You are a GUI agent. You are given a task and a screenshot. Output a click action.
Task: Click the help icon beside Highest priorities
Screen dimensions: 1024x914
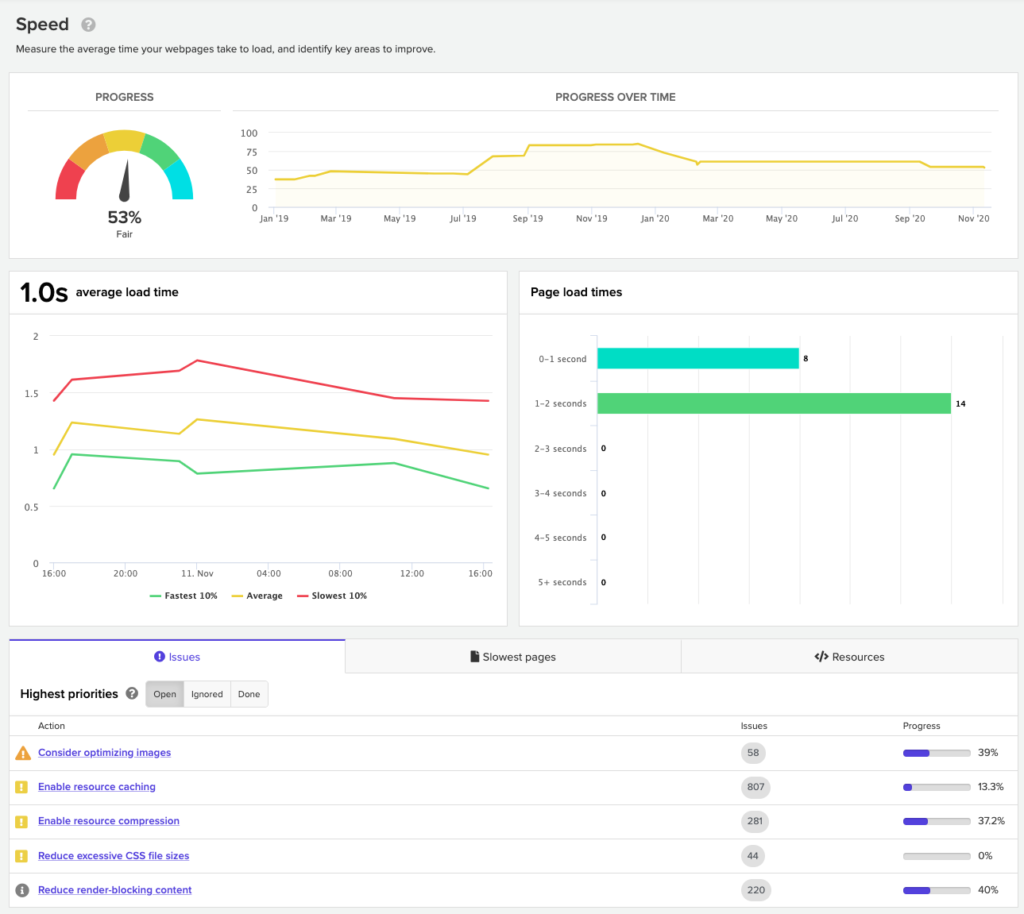[x=132, y=693]
